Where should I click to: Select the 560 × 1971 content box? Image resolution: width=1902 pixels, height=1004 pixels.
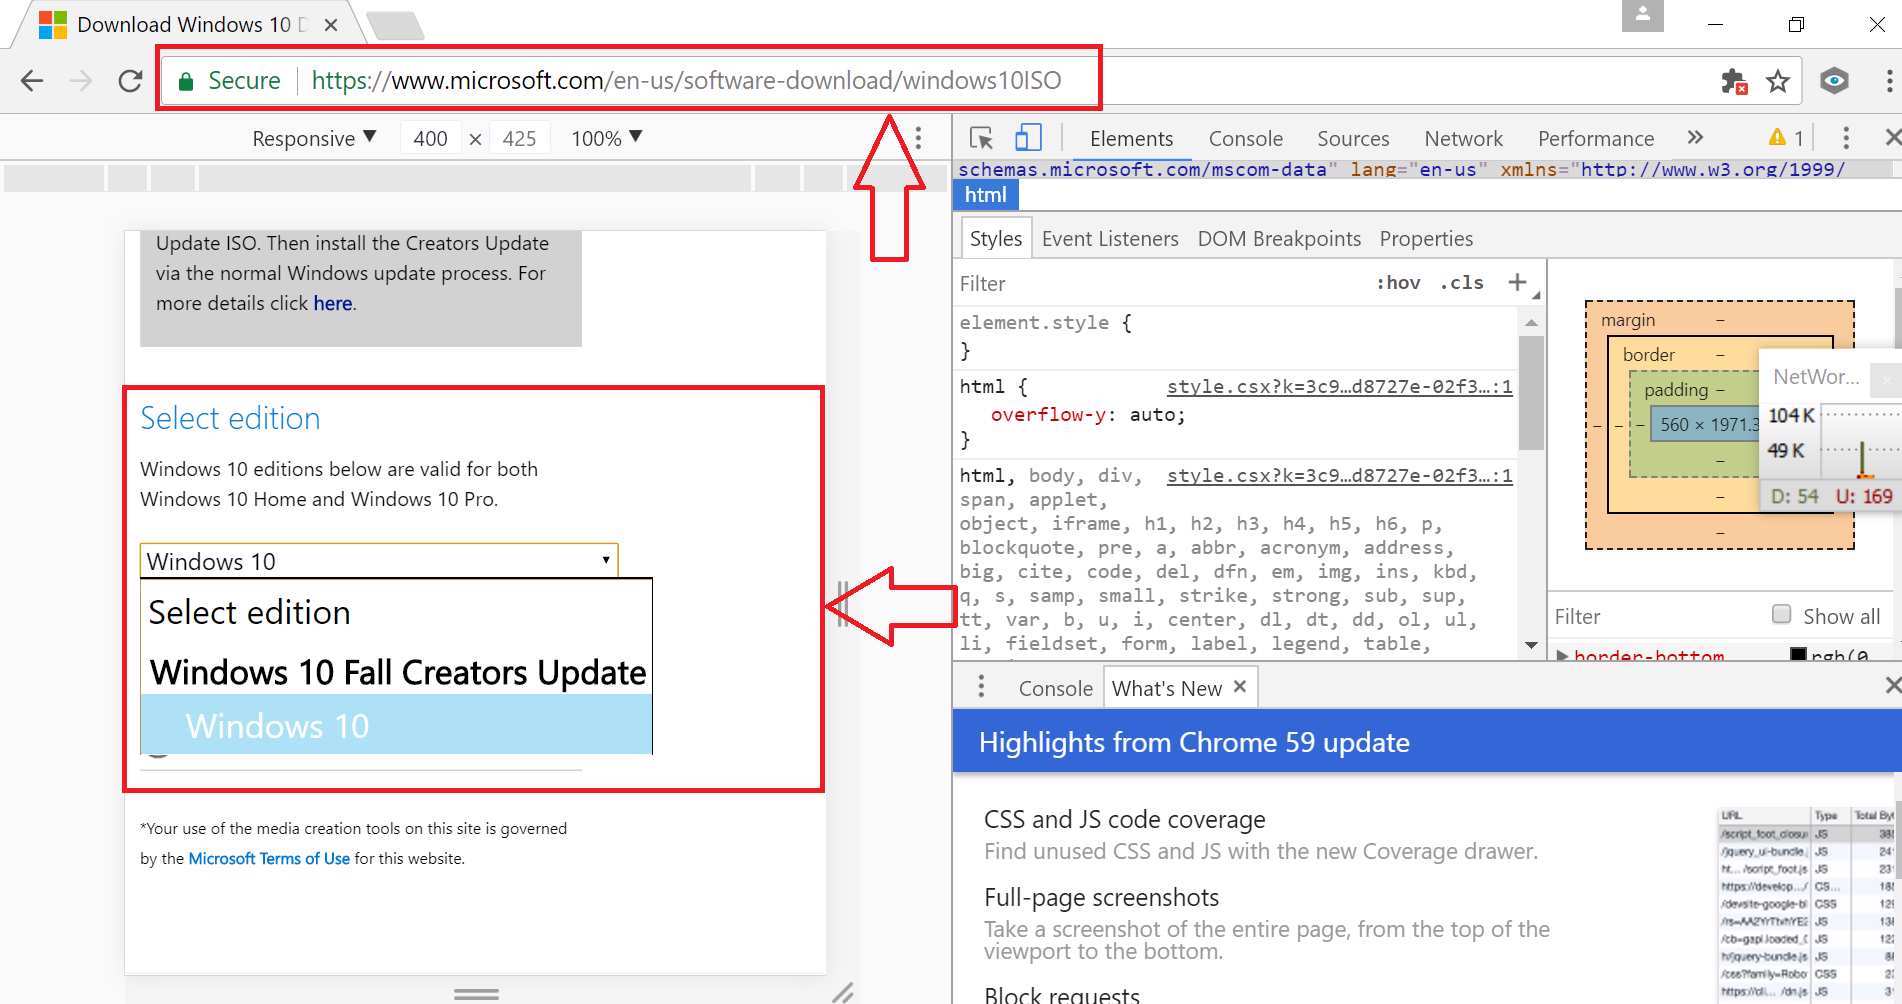click(x=1704, y=424)
